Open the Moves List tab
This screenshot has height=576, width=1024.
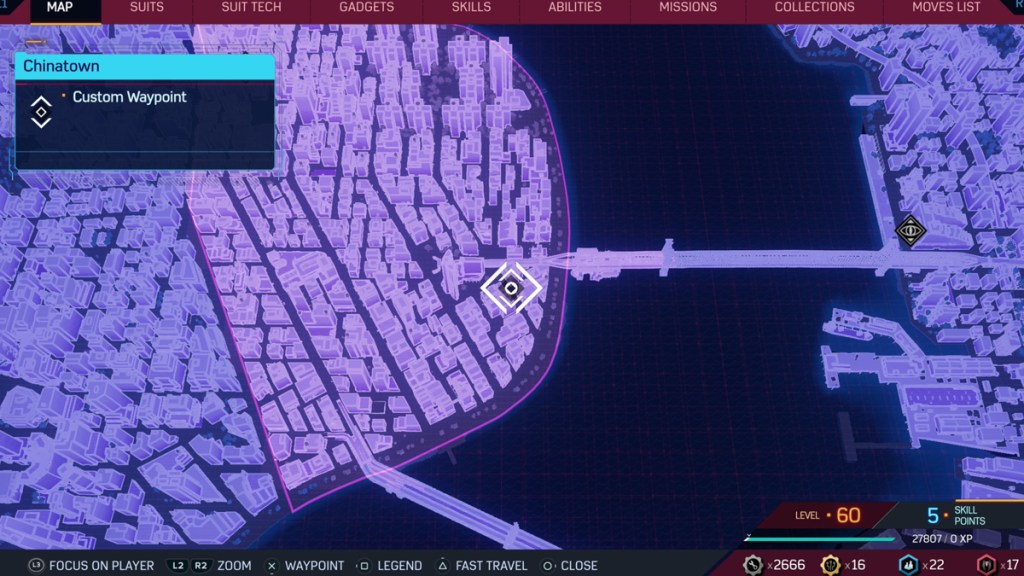click(946, 7)
